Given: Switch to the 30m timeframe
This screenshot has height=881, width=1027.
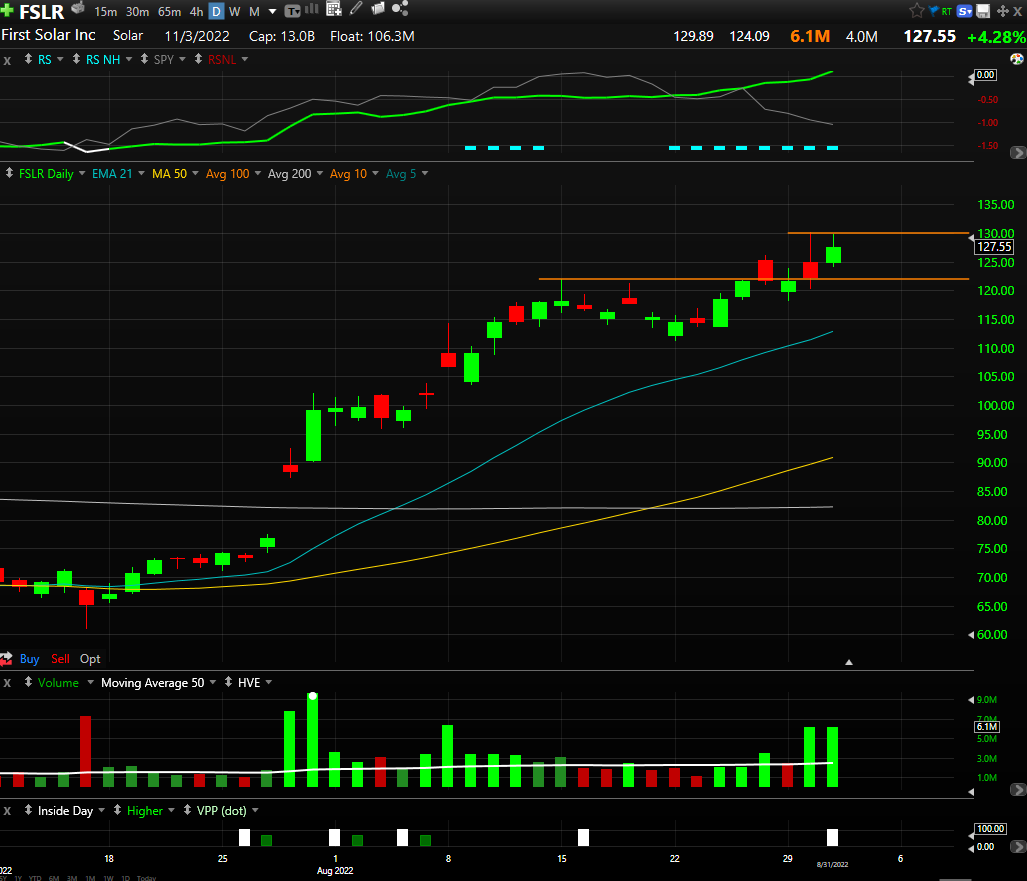Looking at the screenshot, I should tap(138, 12).
